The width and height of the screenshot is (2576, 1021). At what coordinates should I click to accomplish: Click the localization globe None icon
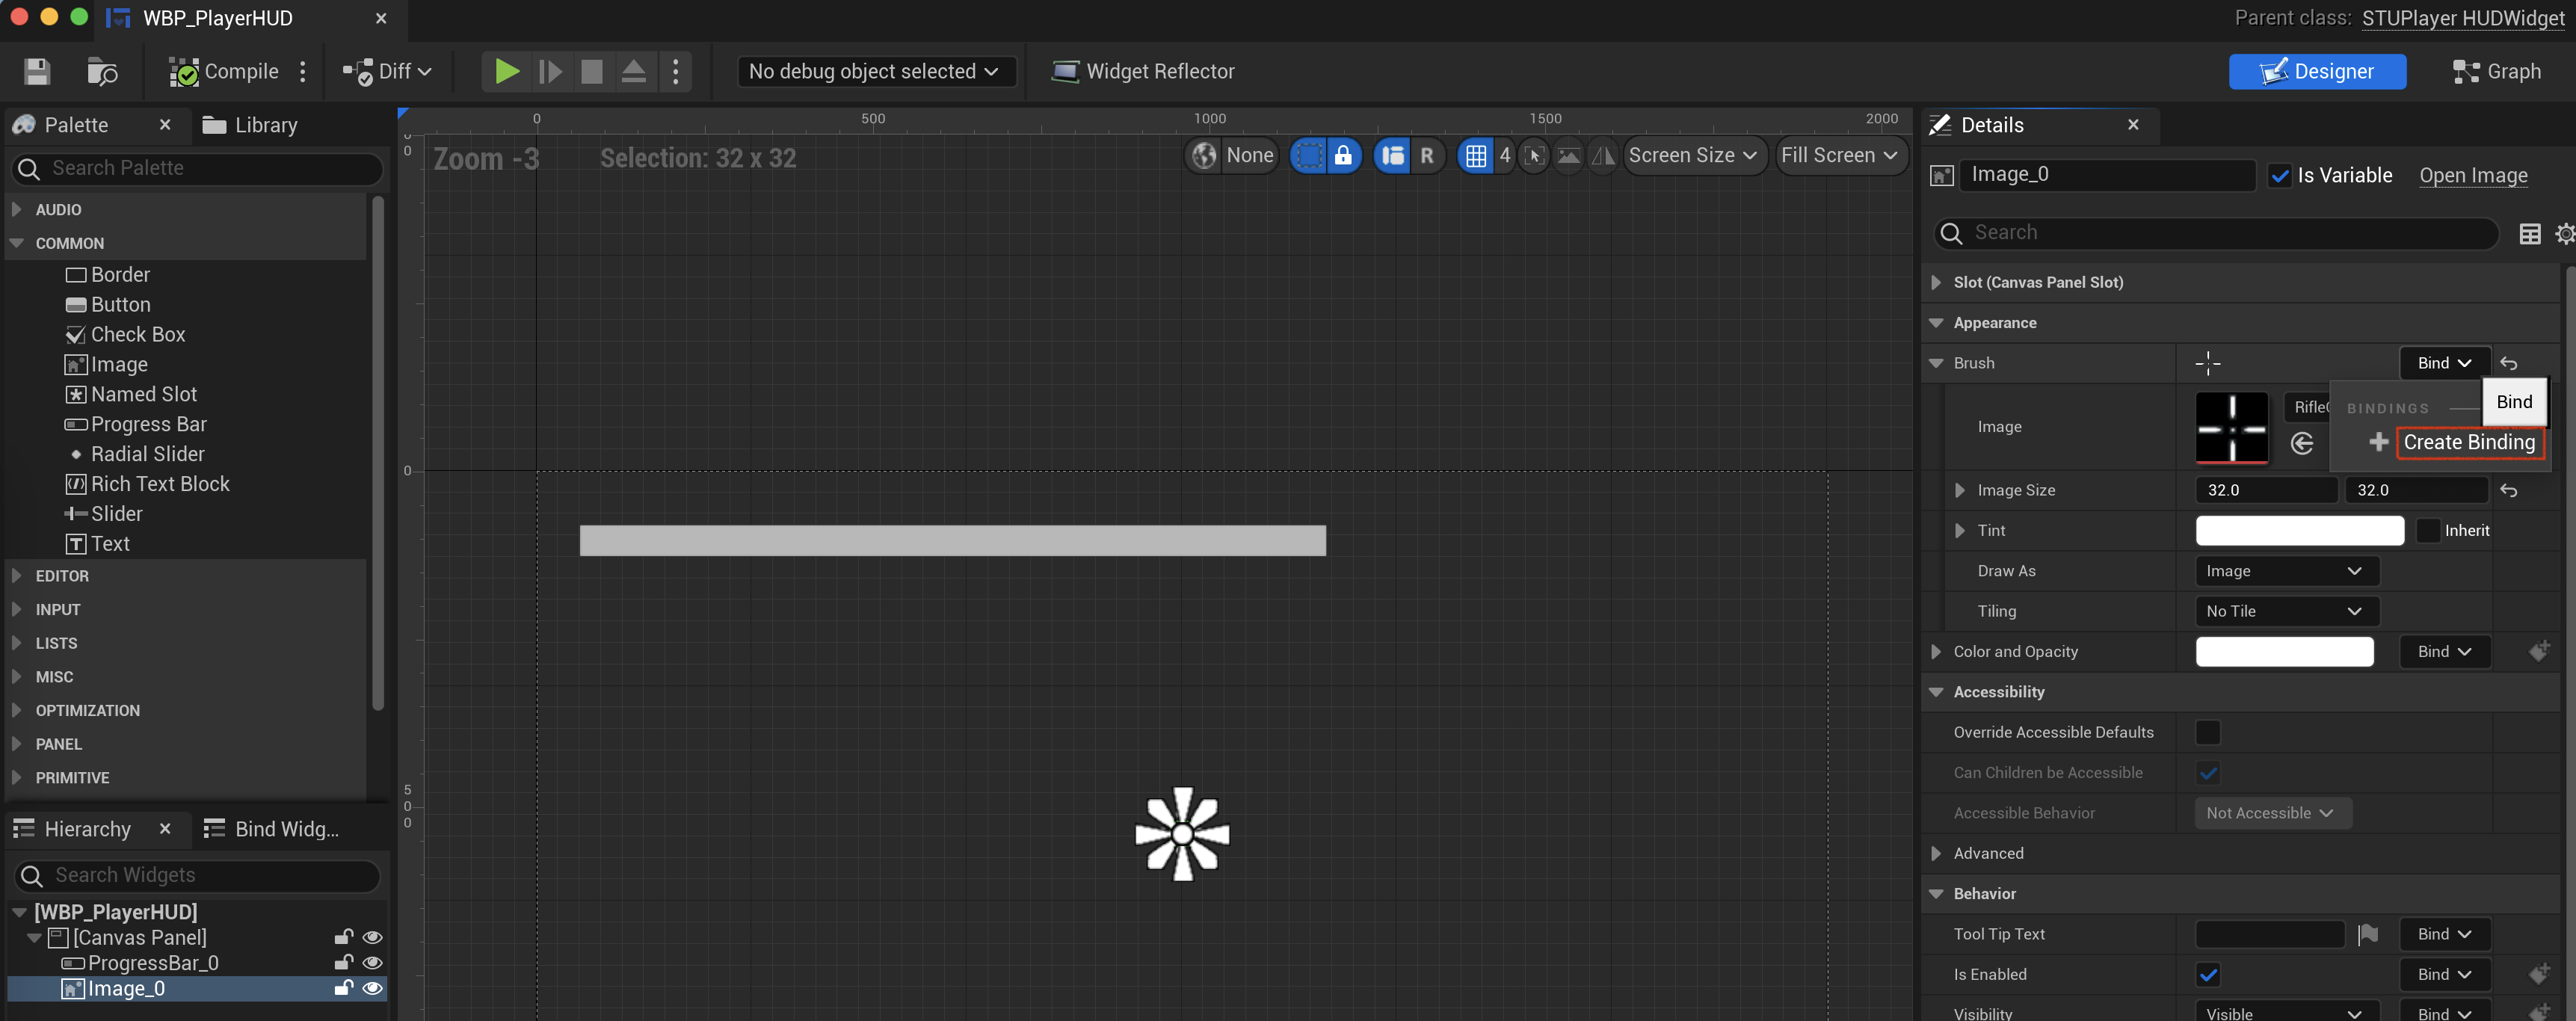click(1205, 156)
